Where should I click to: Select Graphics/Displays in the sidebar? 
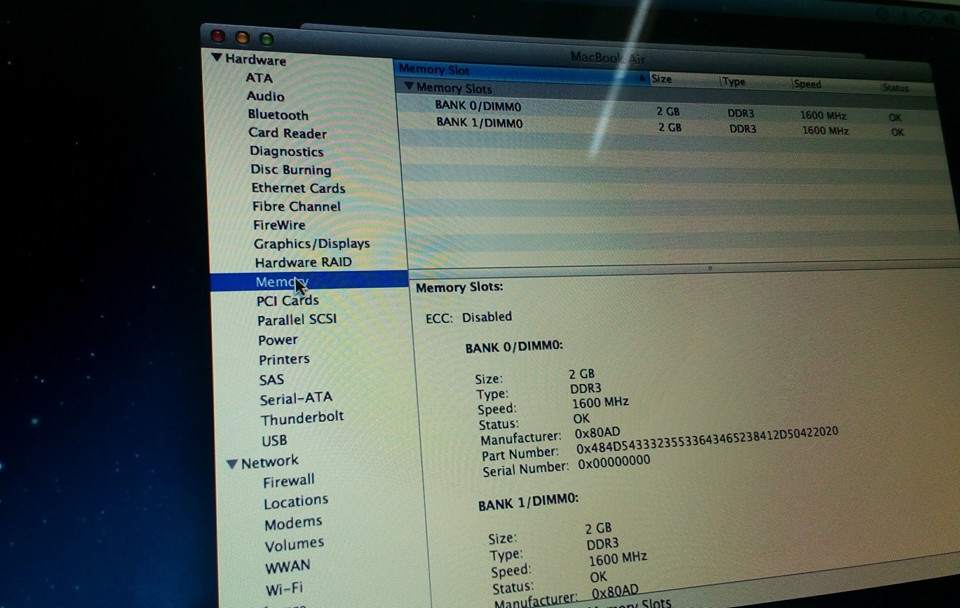tap(311, 243)
